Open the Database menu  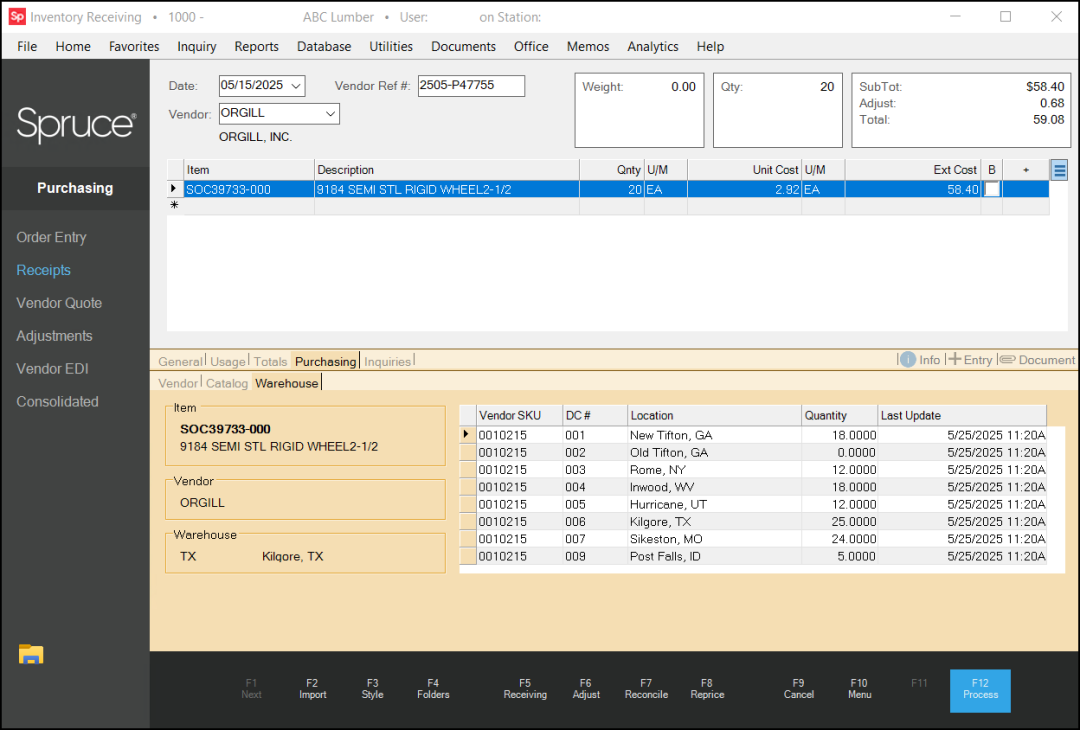tap(324, 46)
